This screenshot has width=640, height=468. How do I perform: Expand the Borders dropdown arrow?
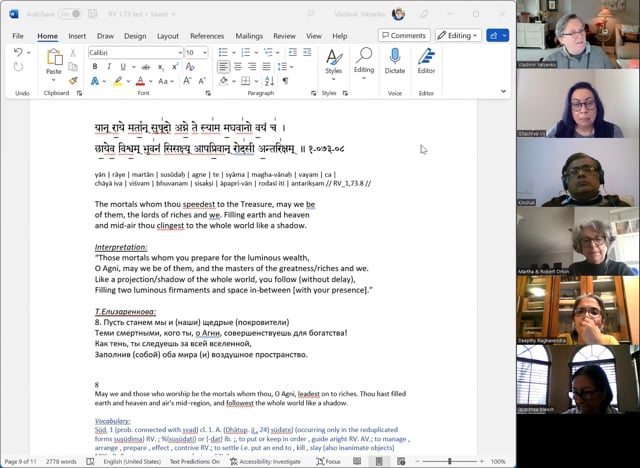point(256,81)
